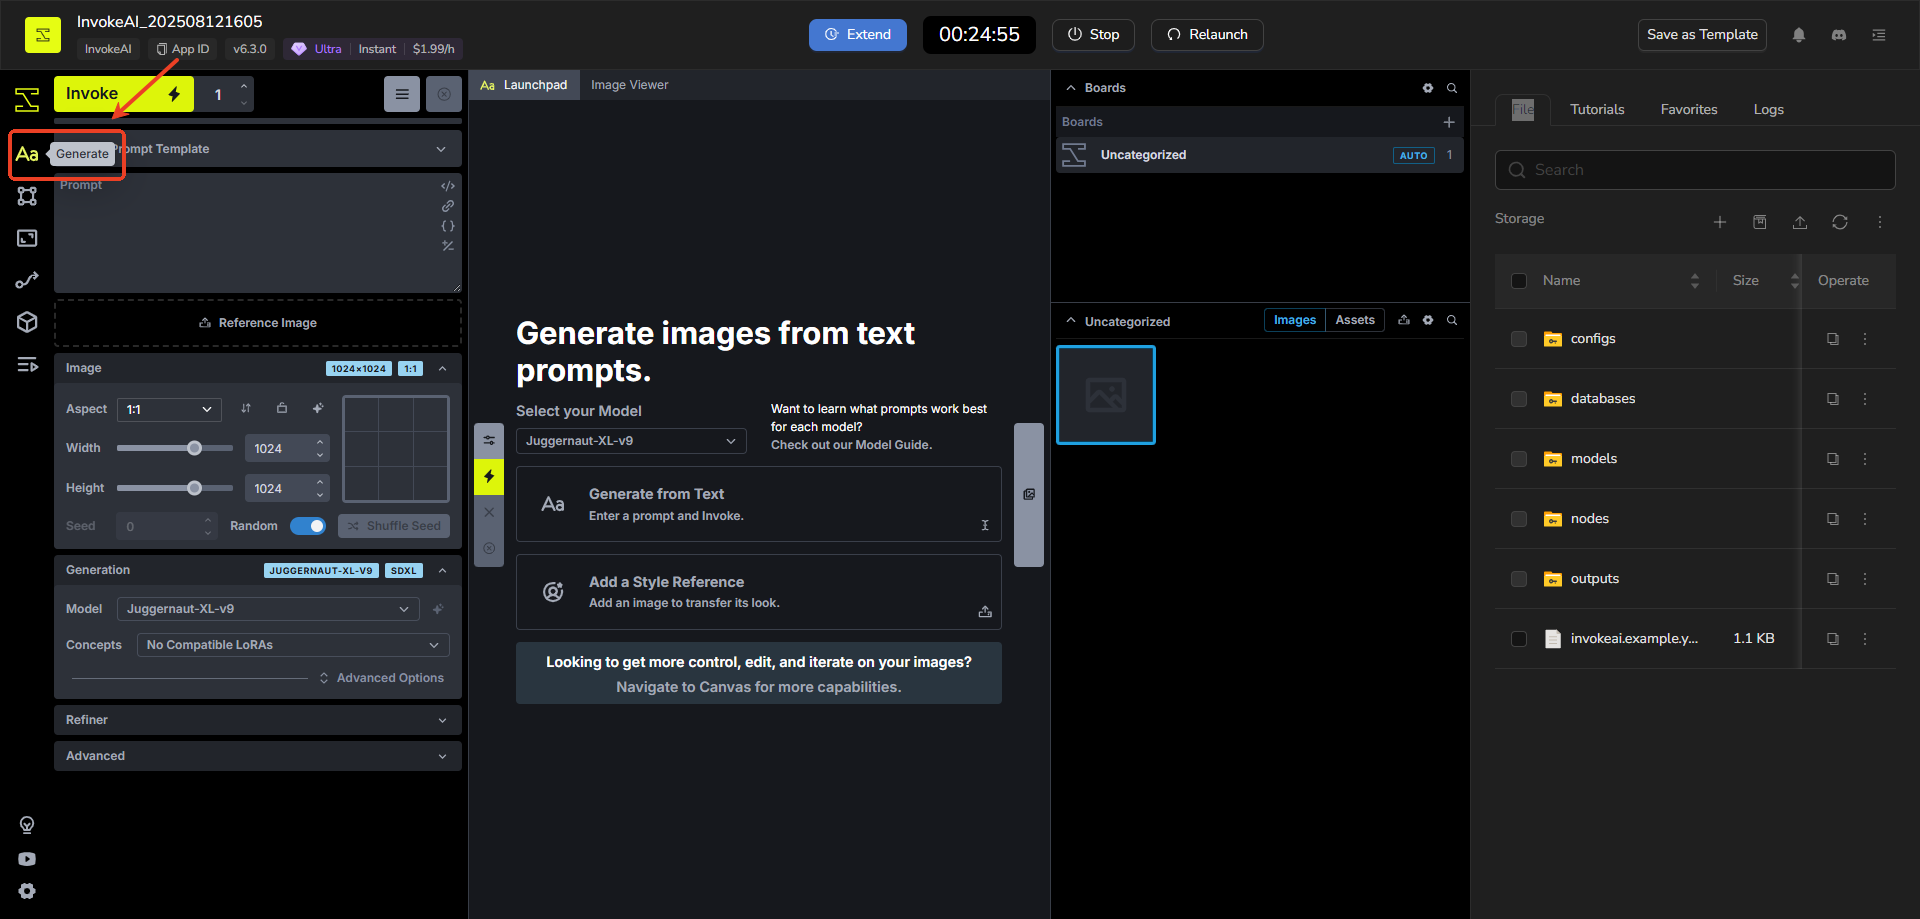Click the Reference Image upload area
This screenshot has width=1920, height=919.
[258, 323]
